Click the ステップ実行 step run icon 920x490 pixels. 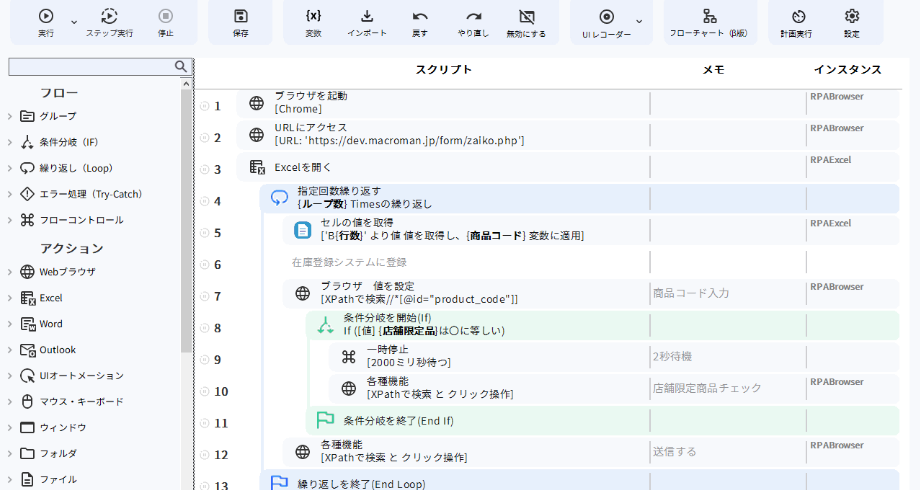[x=109, y=16]
